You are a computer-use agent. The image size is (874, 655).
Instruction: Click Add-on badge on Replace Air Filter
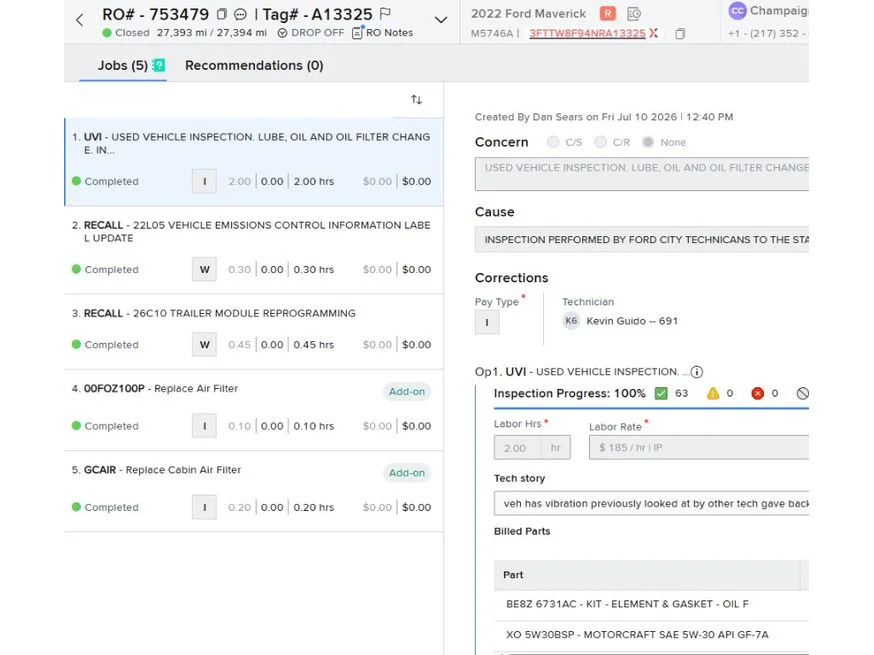click(406, 391)
